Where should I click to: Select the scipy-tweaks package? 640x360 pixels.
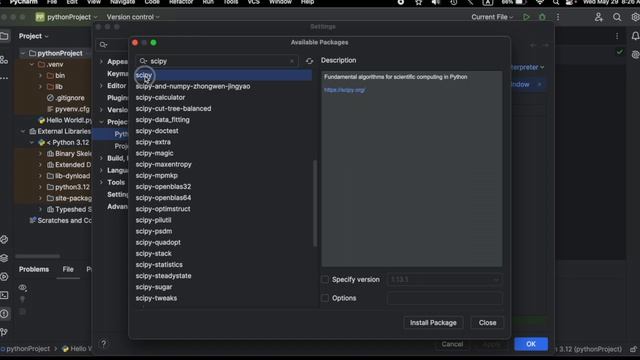(156, 298)
